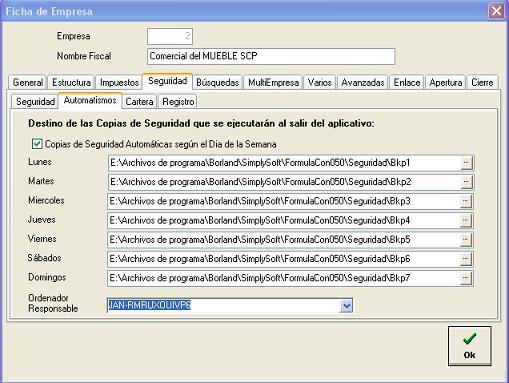The image size is (509, 383).
Task: Click the browse button for Lunes path
Action: tap(466, 163)
